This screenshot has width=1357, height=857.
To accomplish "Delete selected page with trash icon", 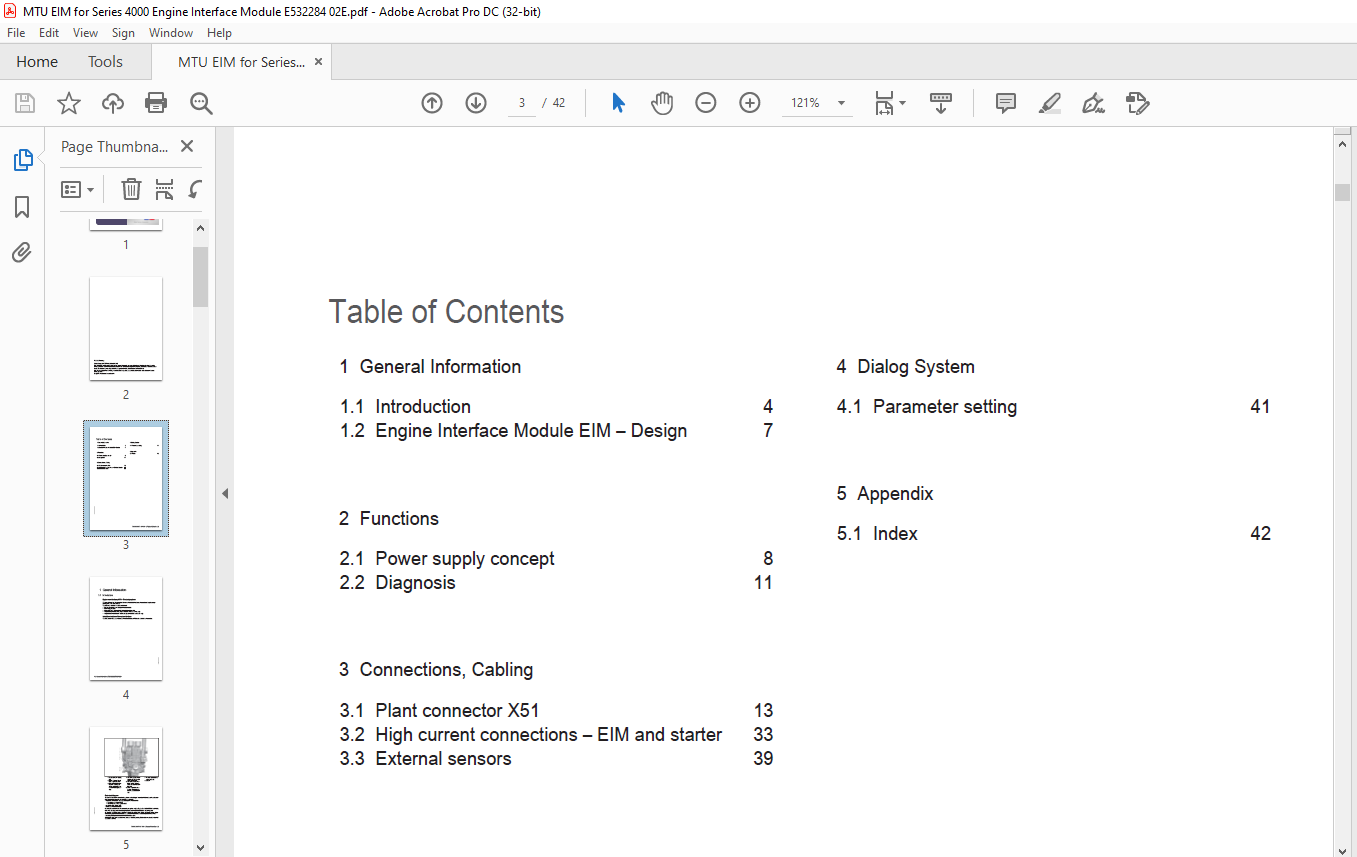I will (x=131, y=189).
